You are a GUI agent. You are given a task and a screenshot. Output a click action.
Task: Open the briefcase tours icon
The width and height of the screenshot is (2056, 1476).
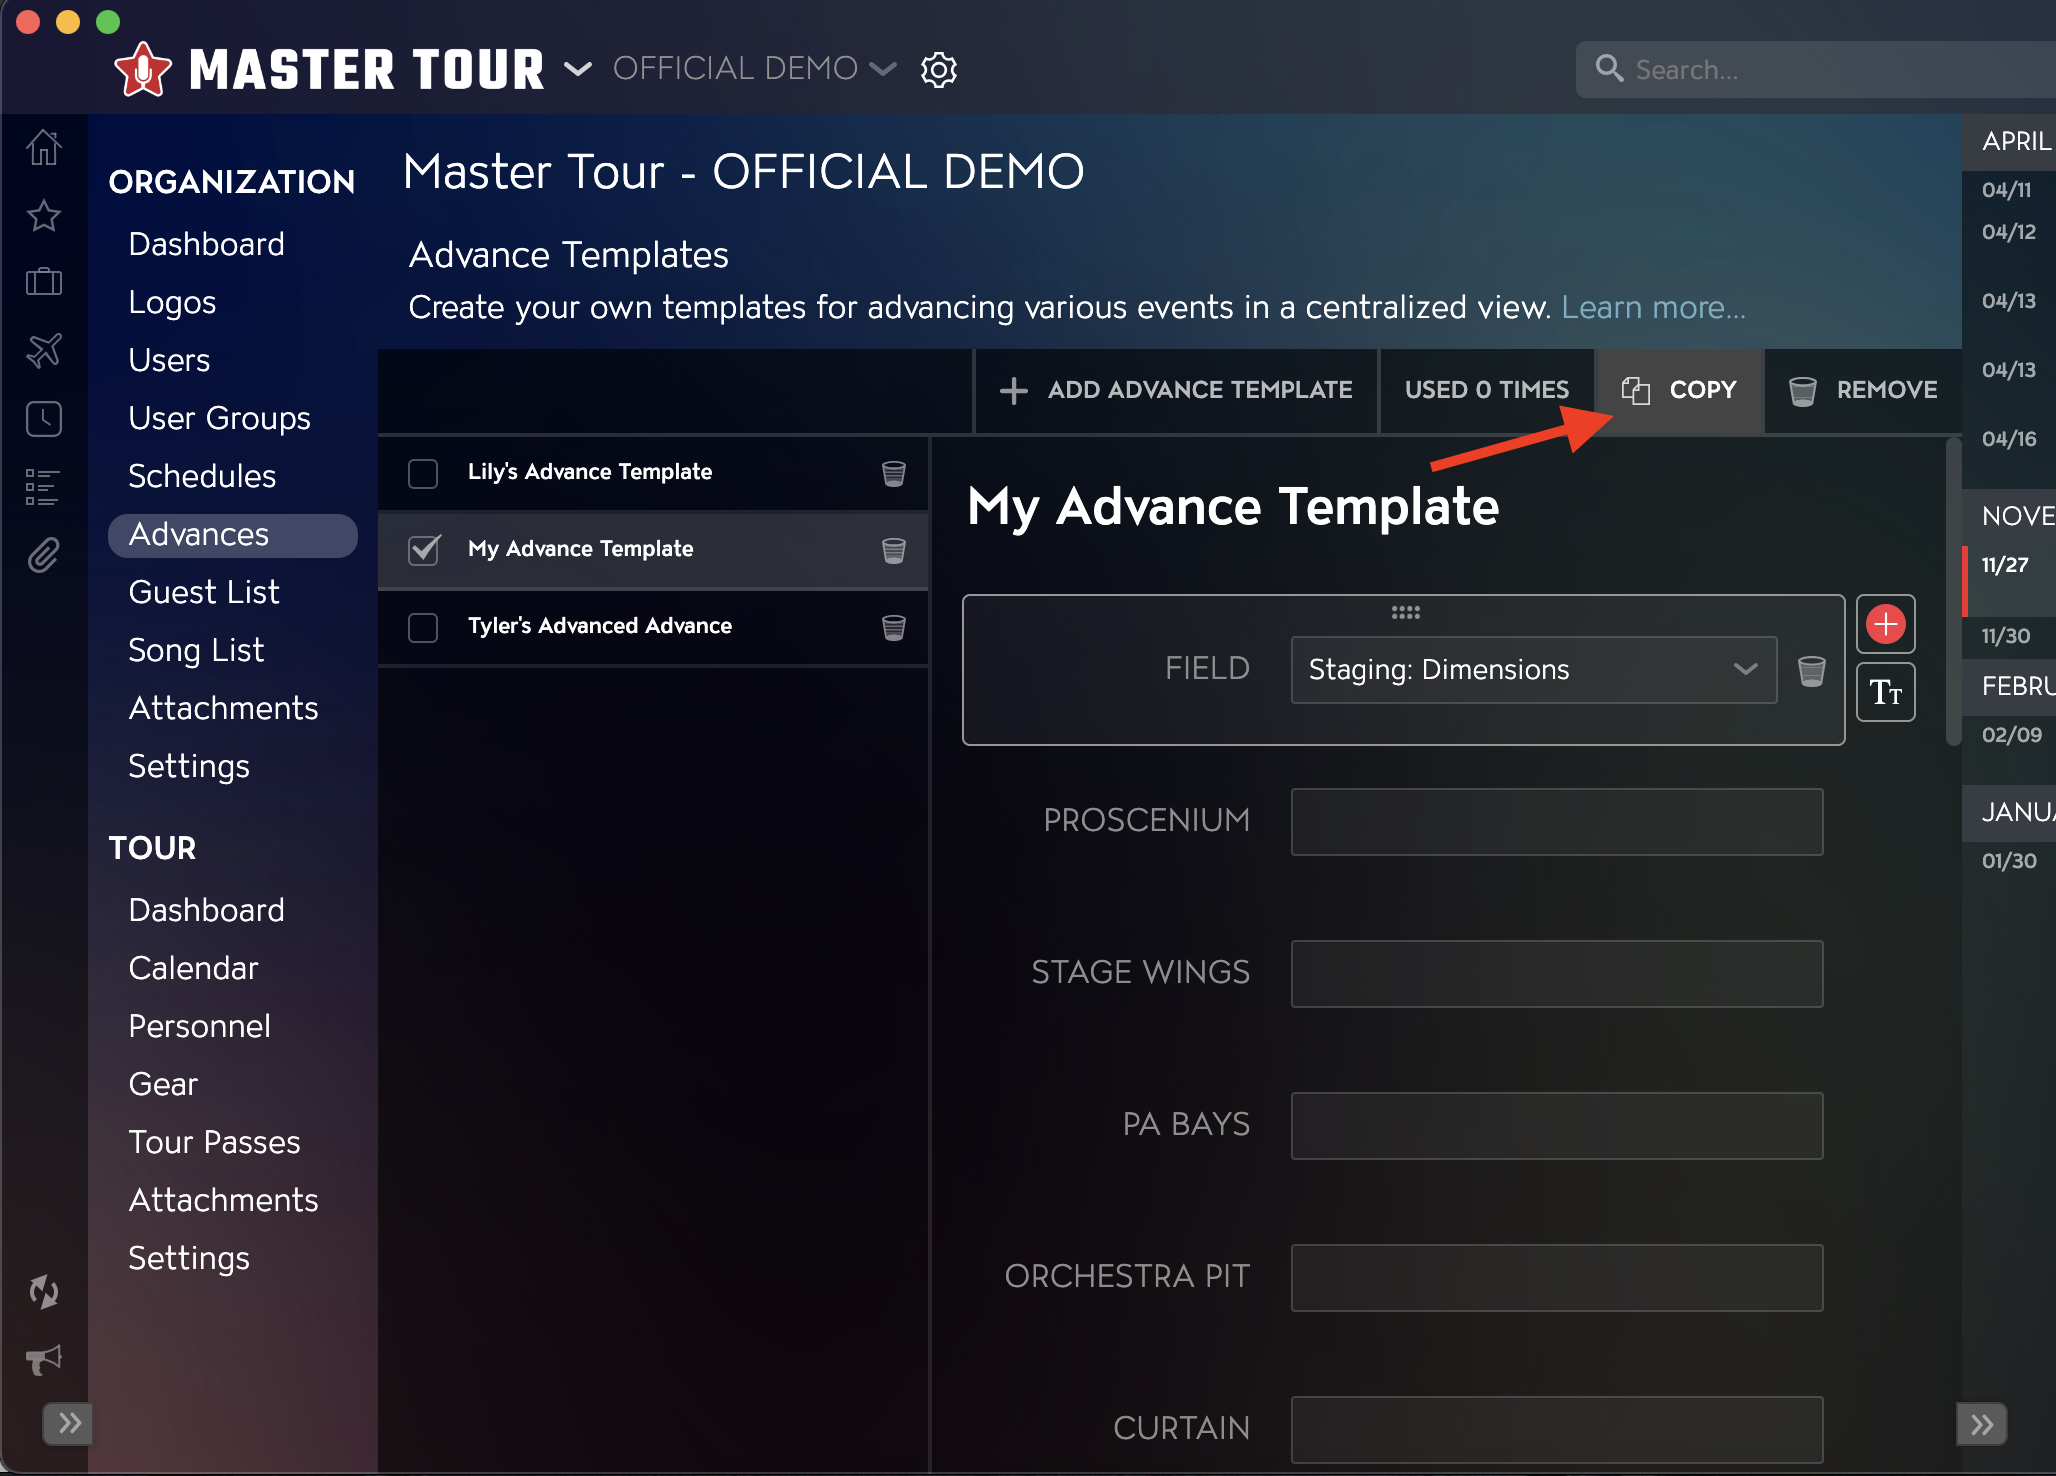pyautogui.click(x=44, y=282)
